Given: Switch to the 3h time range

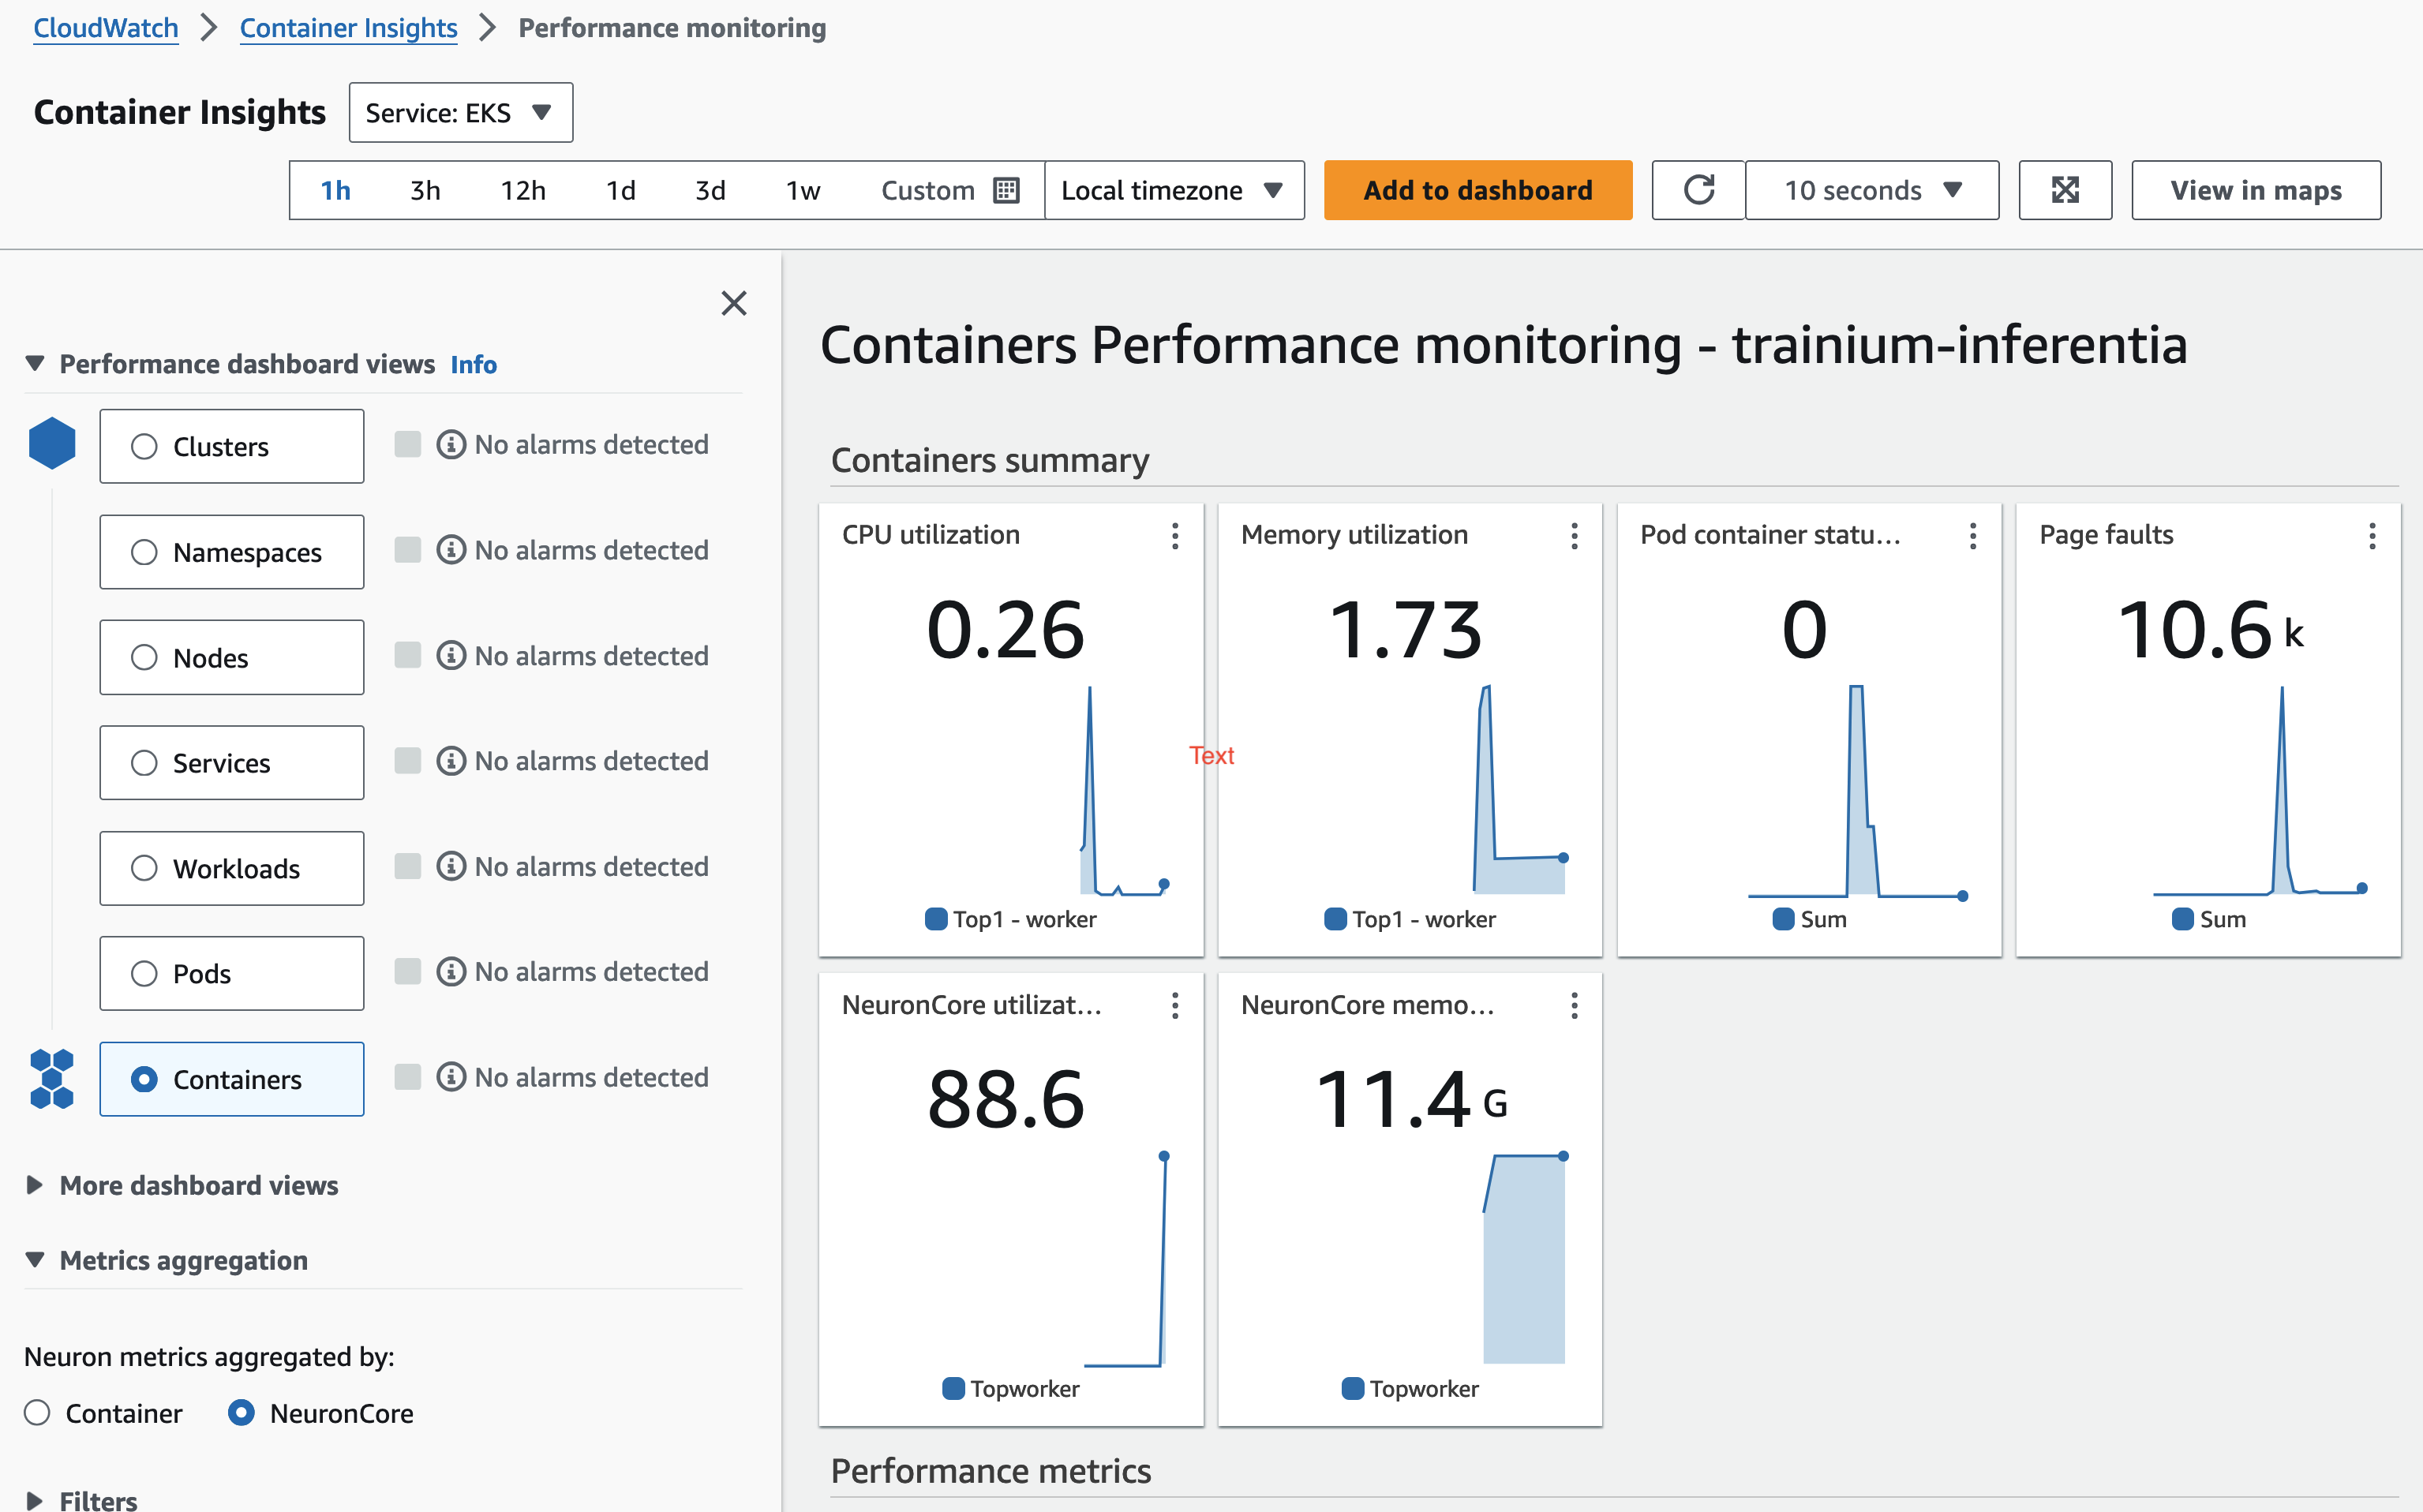Looking at the screenshot, I should 424,190.
